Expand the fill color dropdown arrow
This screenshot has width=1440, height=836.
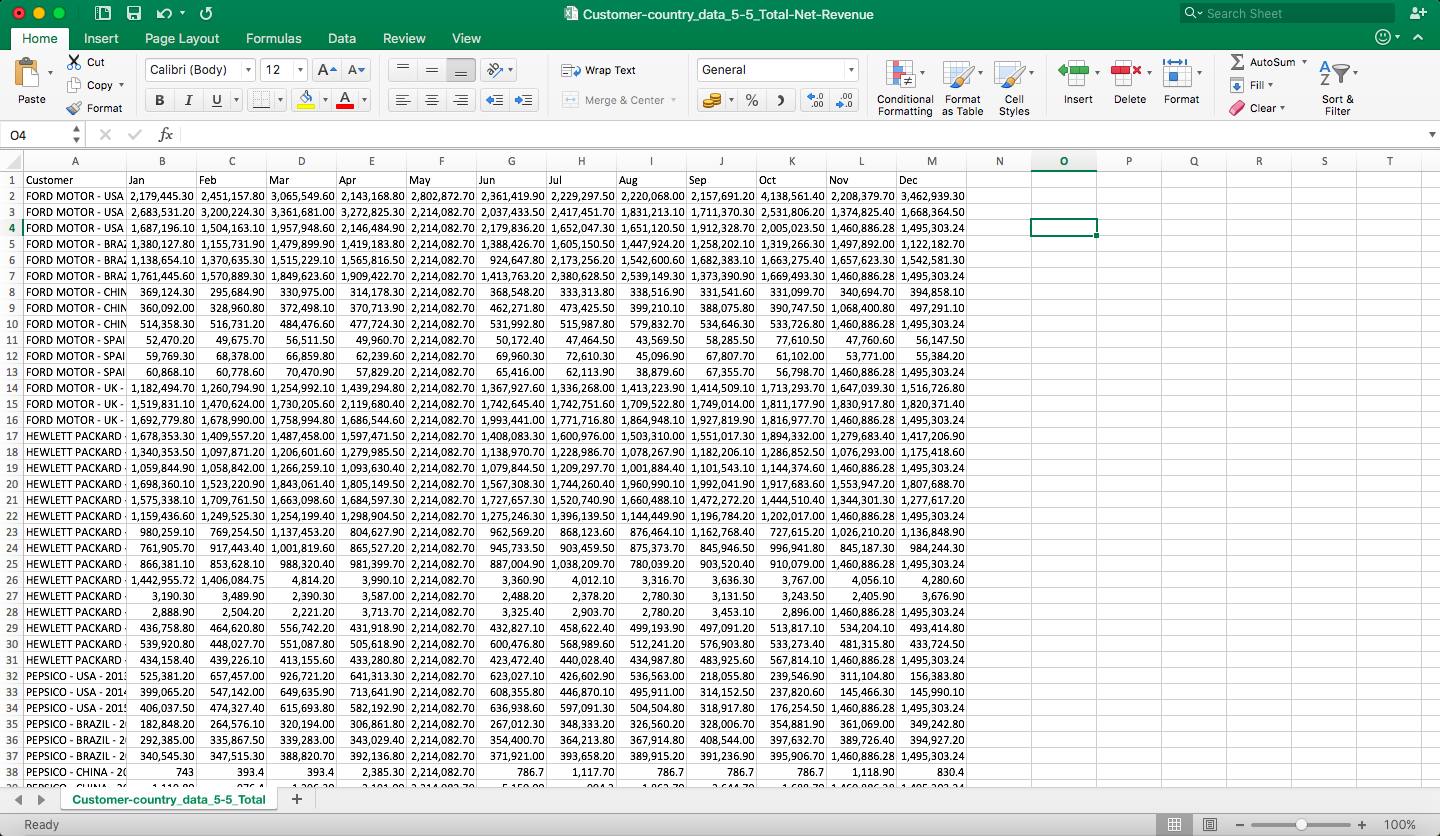click(x=325, y=100)
